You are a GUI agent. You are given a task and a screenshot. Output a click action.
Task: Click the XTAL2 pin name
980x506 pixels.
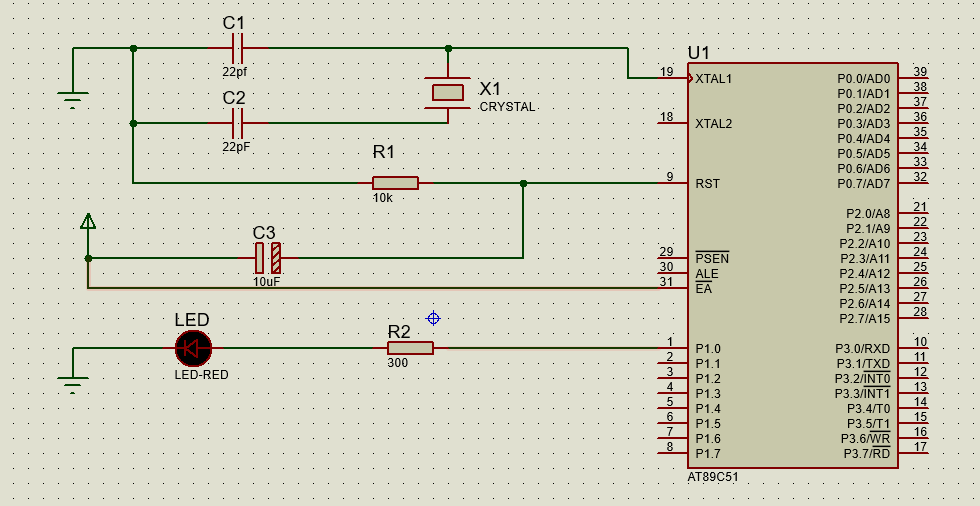pos(714,124)
